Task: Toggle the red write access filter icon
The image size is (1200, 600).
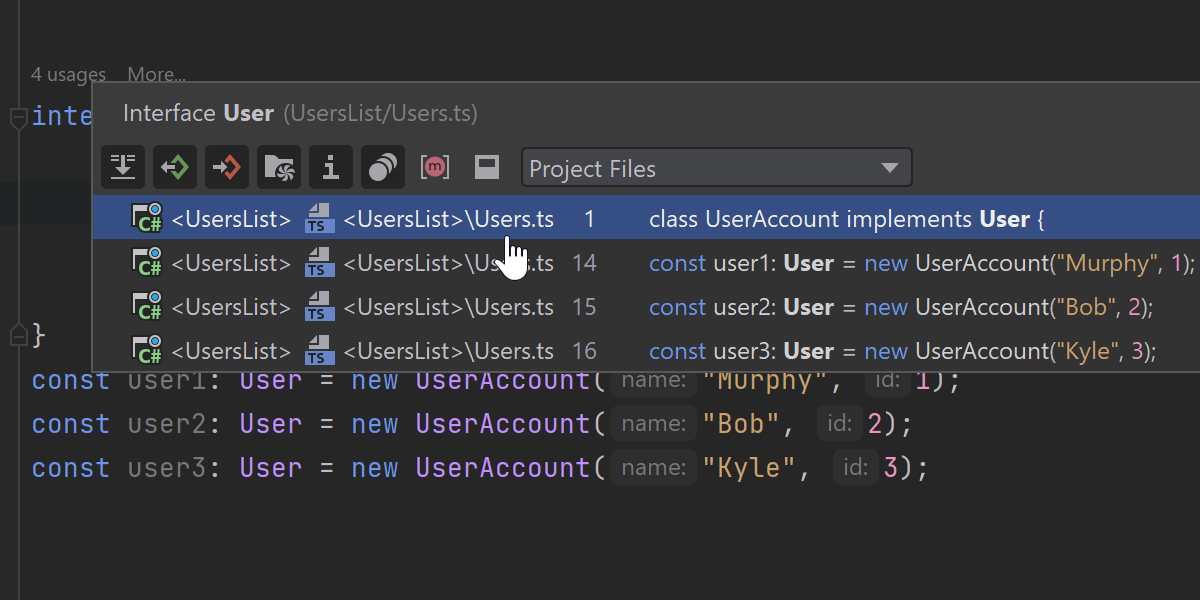Action: tap(227, 167)
